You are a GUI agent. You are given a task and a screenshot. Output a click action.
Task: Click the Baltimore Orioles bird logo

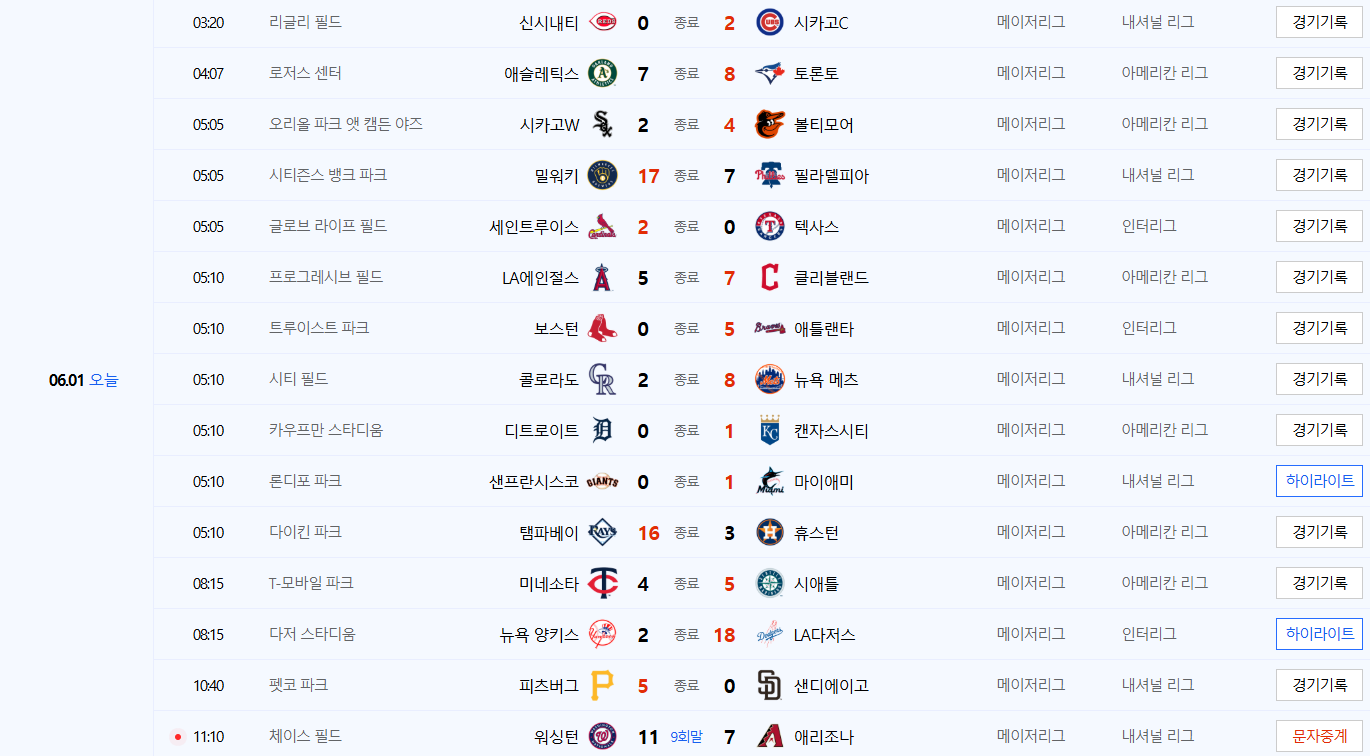[x=770, y=124]
